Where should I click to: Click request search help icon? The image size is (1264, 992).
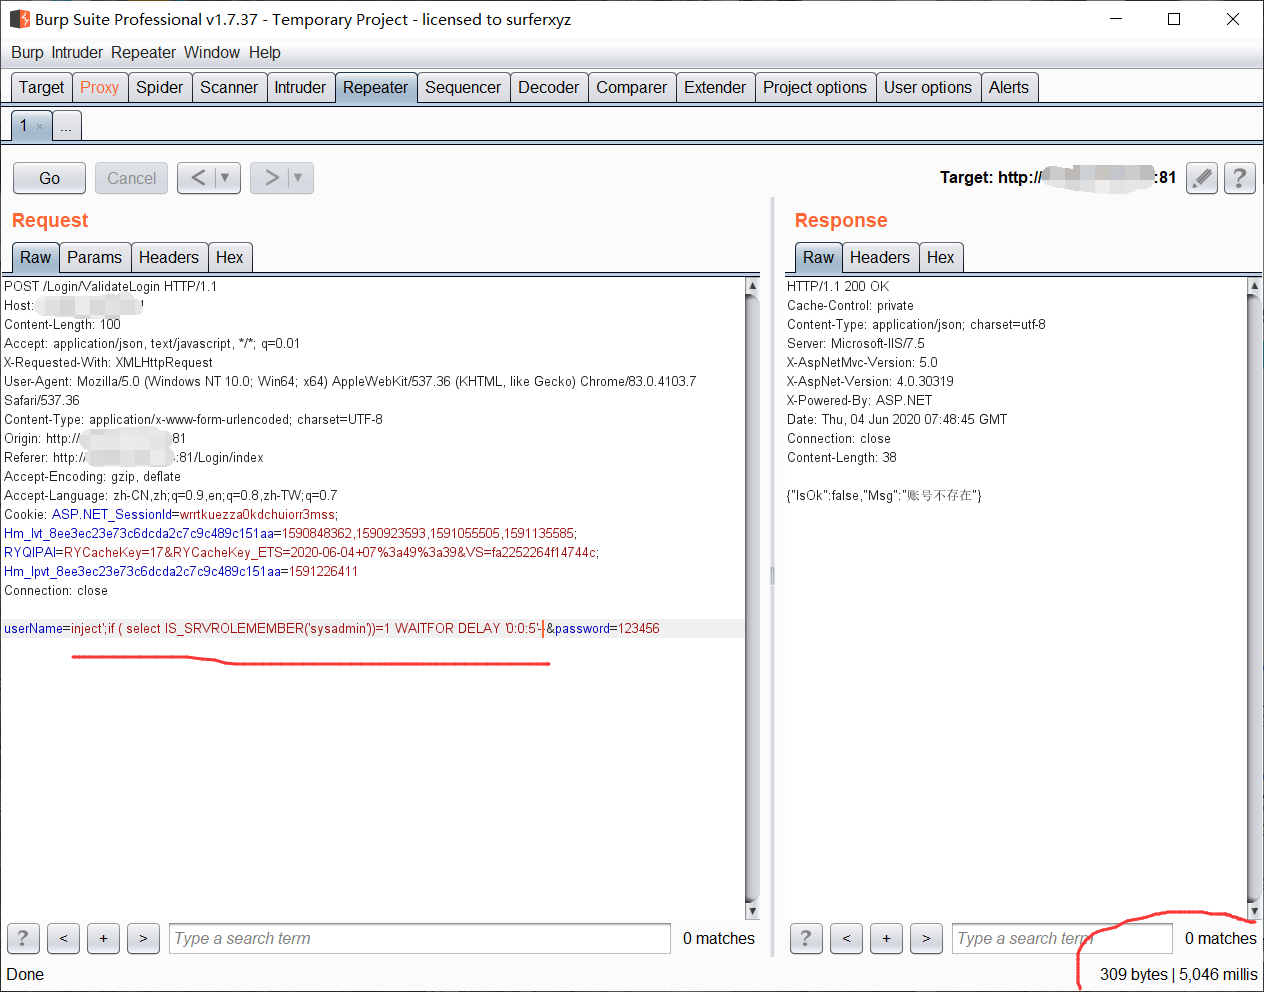[23, 938]
